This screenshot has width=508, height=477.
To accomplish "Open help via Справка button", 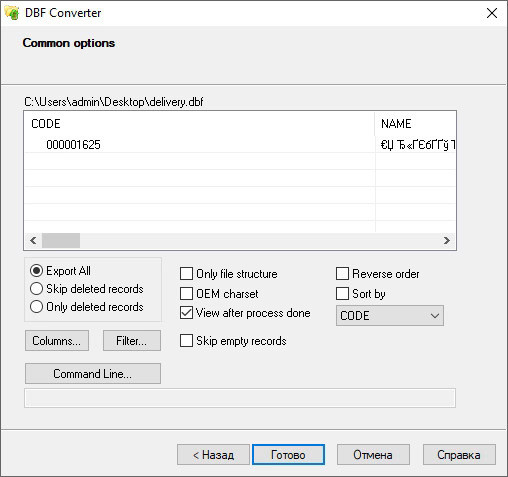I will 459,455.
